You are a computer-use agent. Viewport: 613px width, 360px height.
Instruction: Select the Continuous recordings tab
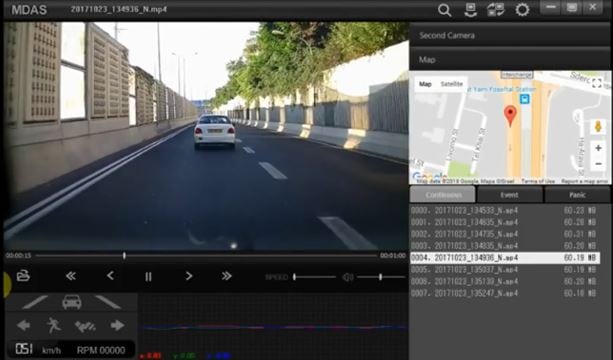coord(443,195)
